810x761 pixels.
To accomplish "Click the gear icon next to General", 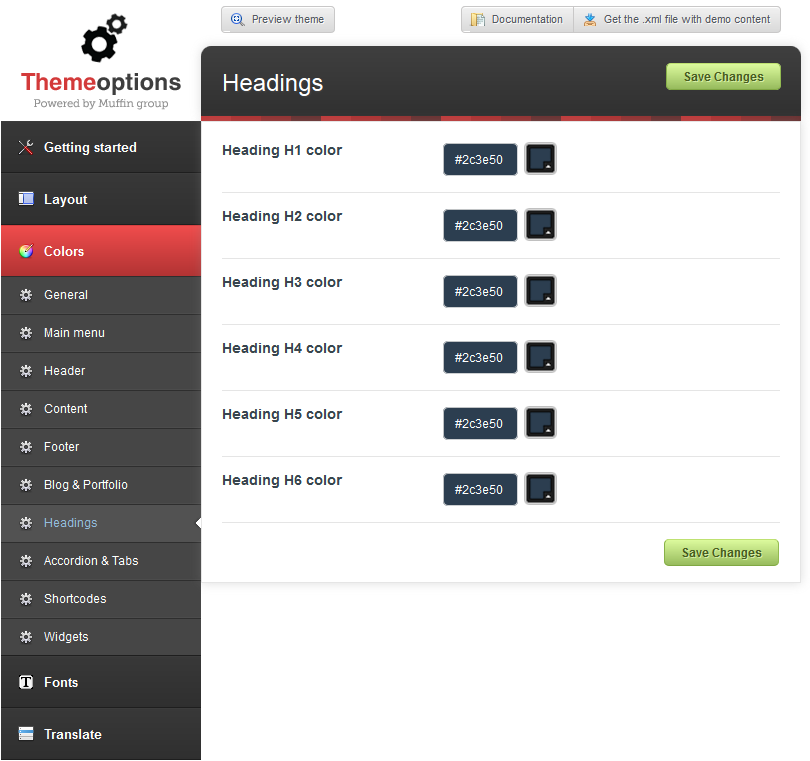I will 26,295.
